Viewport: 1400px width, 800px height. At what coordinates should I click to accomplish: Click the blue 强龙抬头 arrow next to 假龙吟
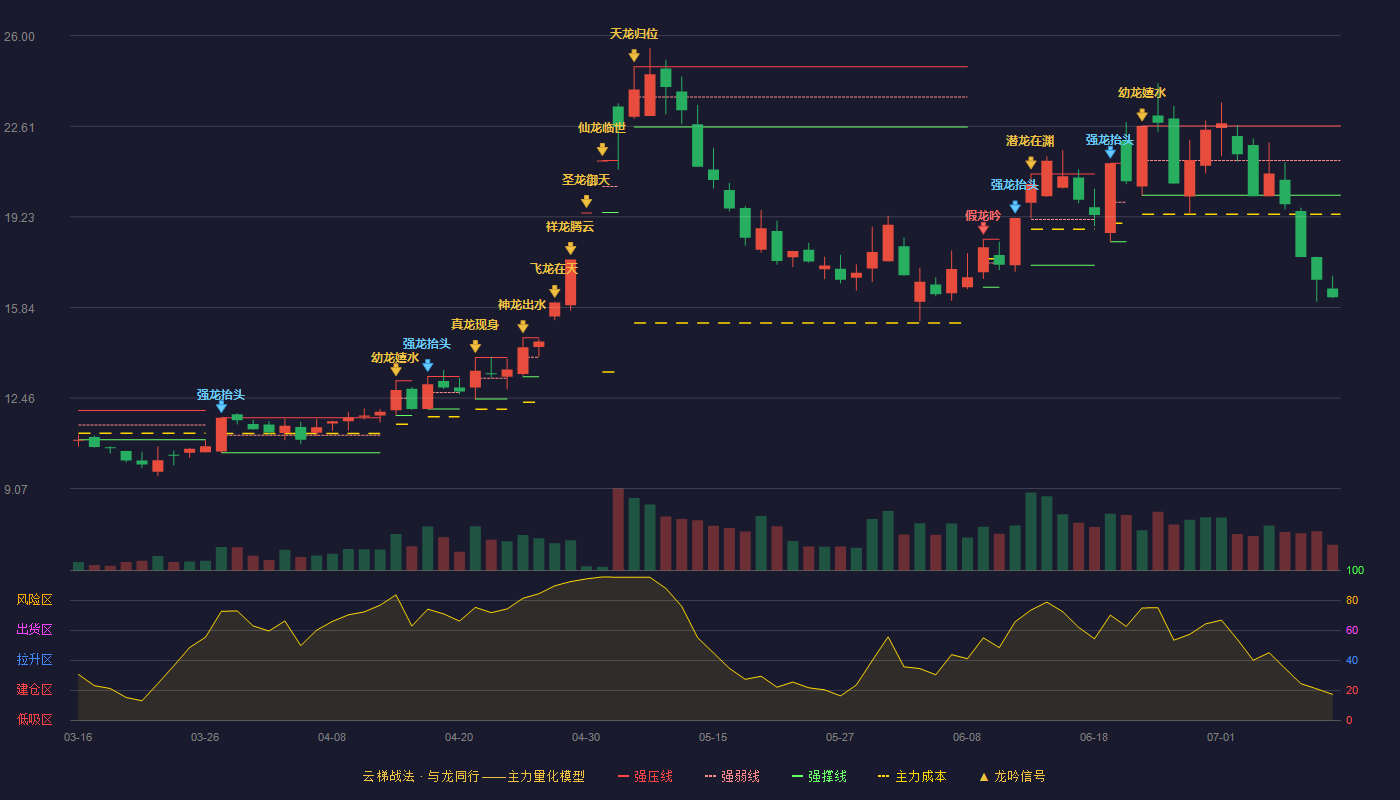1015,207
